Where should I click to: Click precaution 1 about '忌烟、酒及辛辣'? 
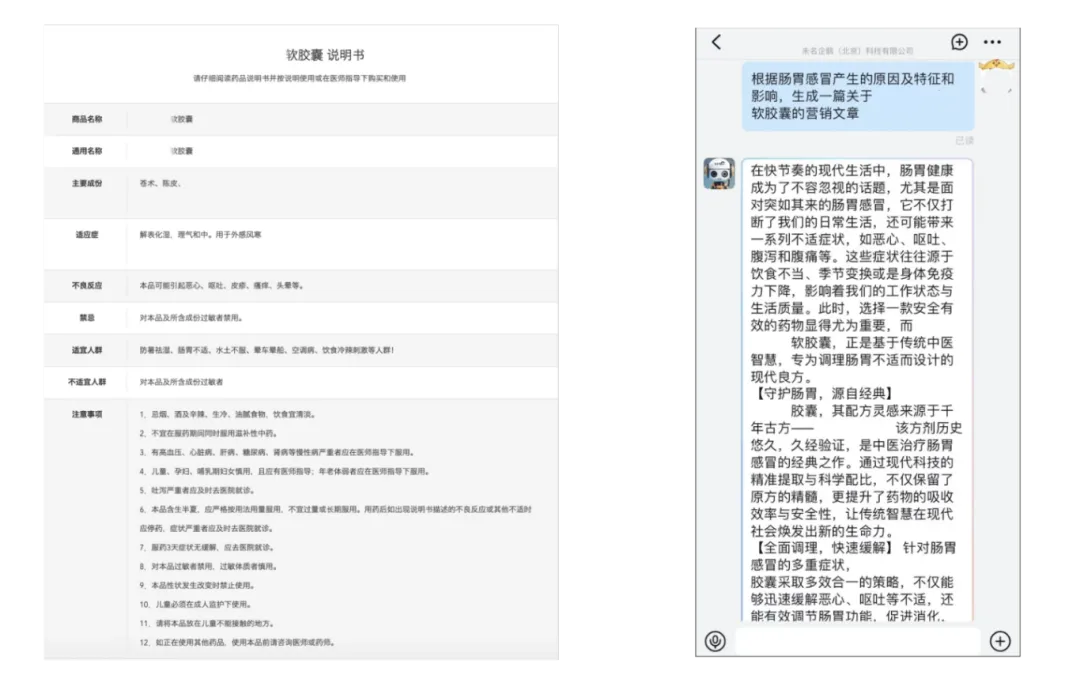point(228,415)
